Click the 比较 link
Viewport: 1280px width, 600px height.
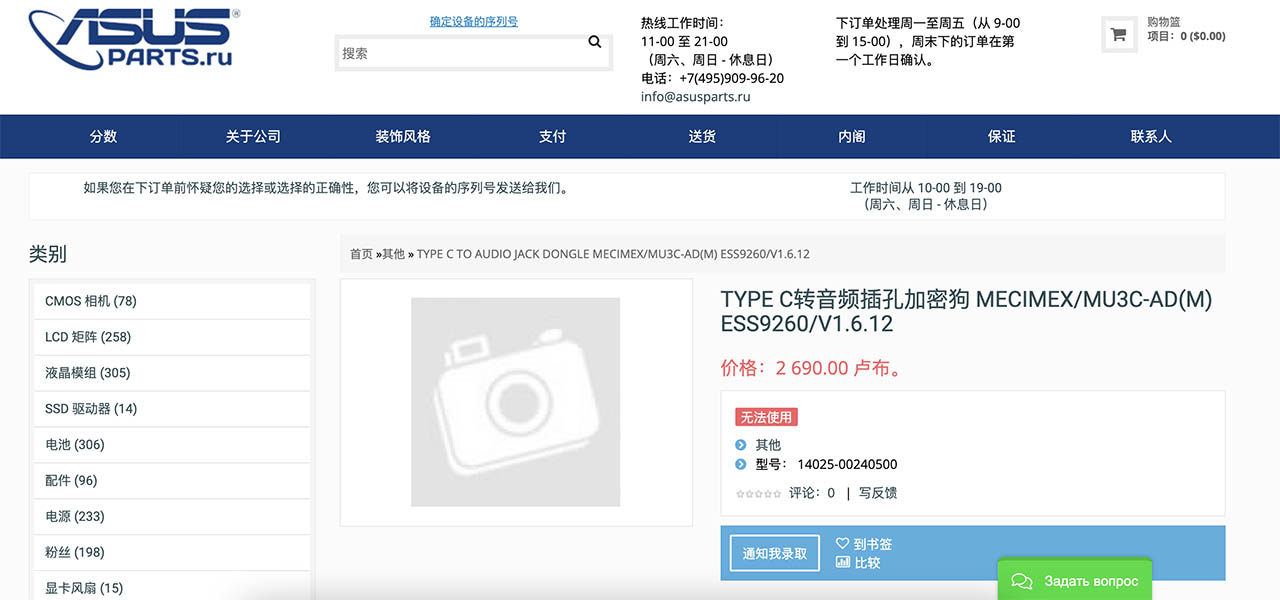pos(867,563)
